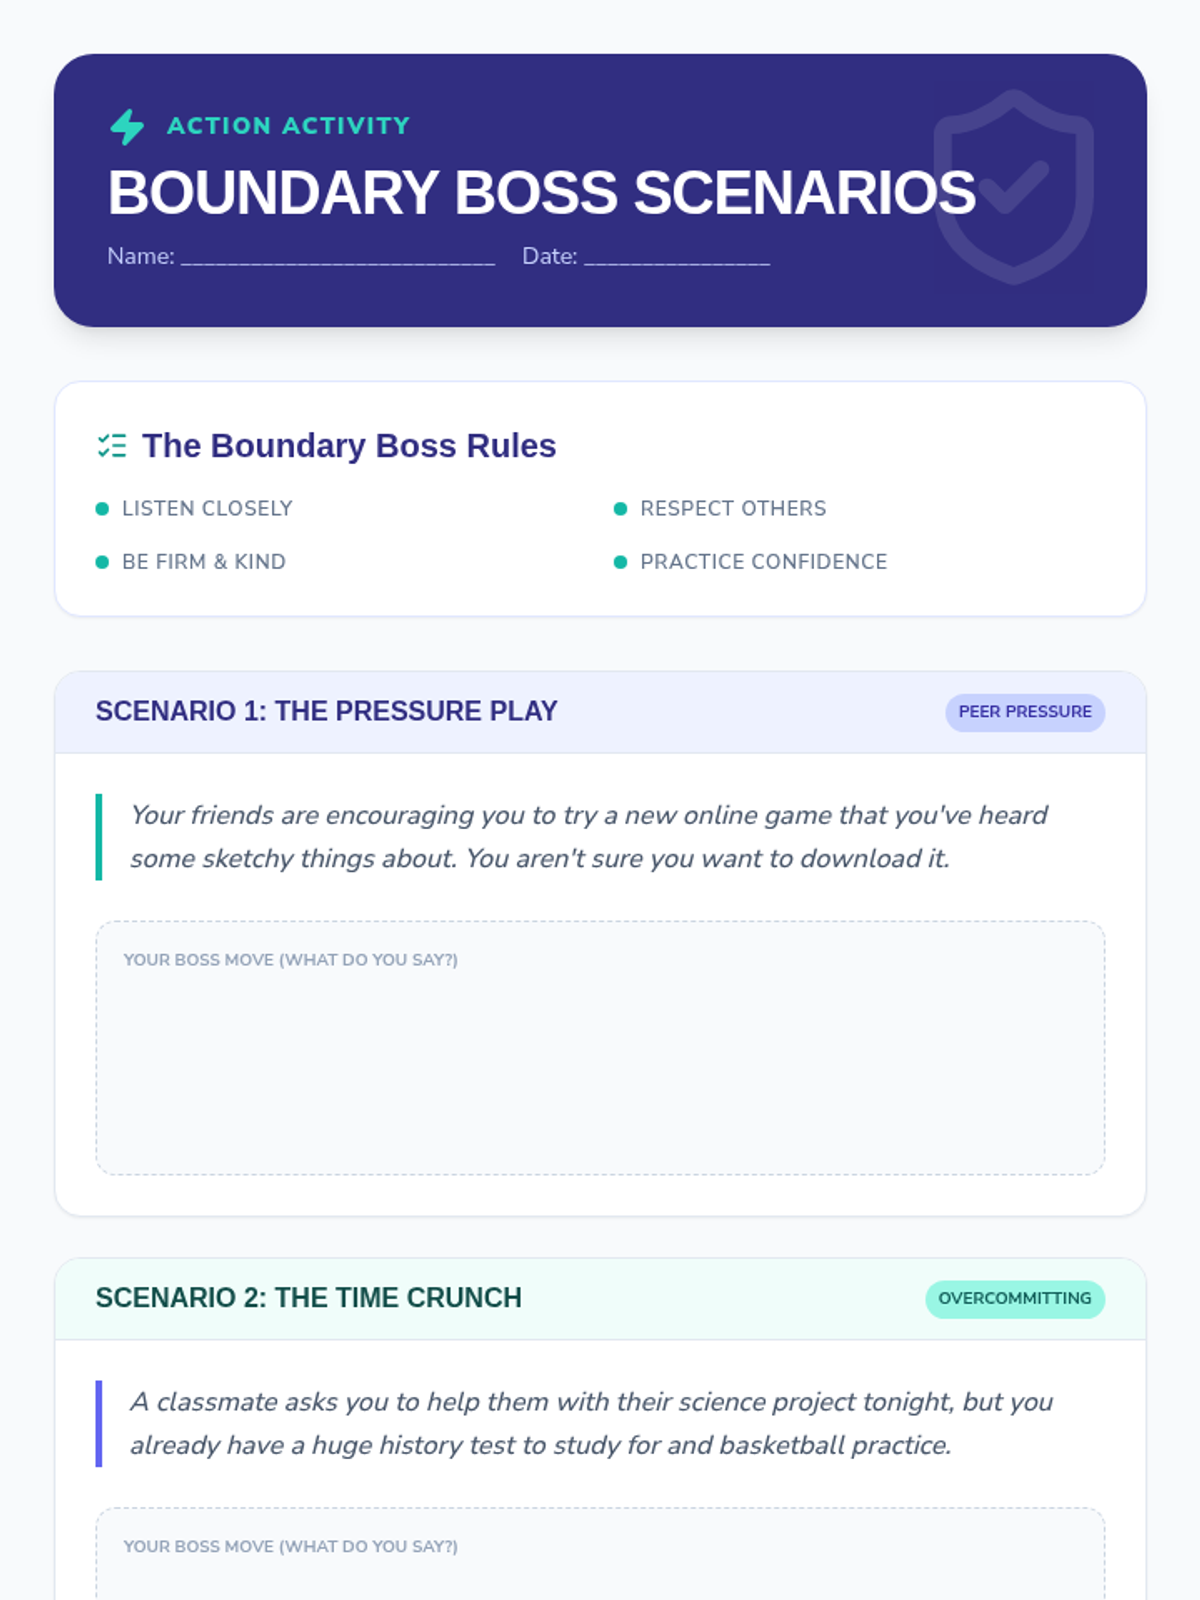Click the Scenario 1: The Pressure Play heading
Image resolution: width=1200 pixels, height=1600 pixels.
point(326,711)
